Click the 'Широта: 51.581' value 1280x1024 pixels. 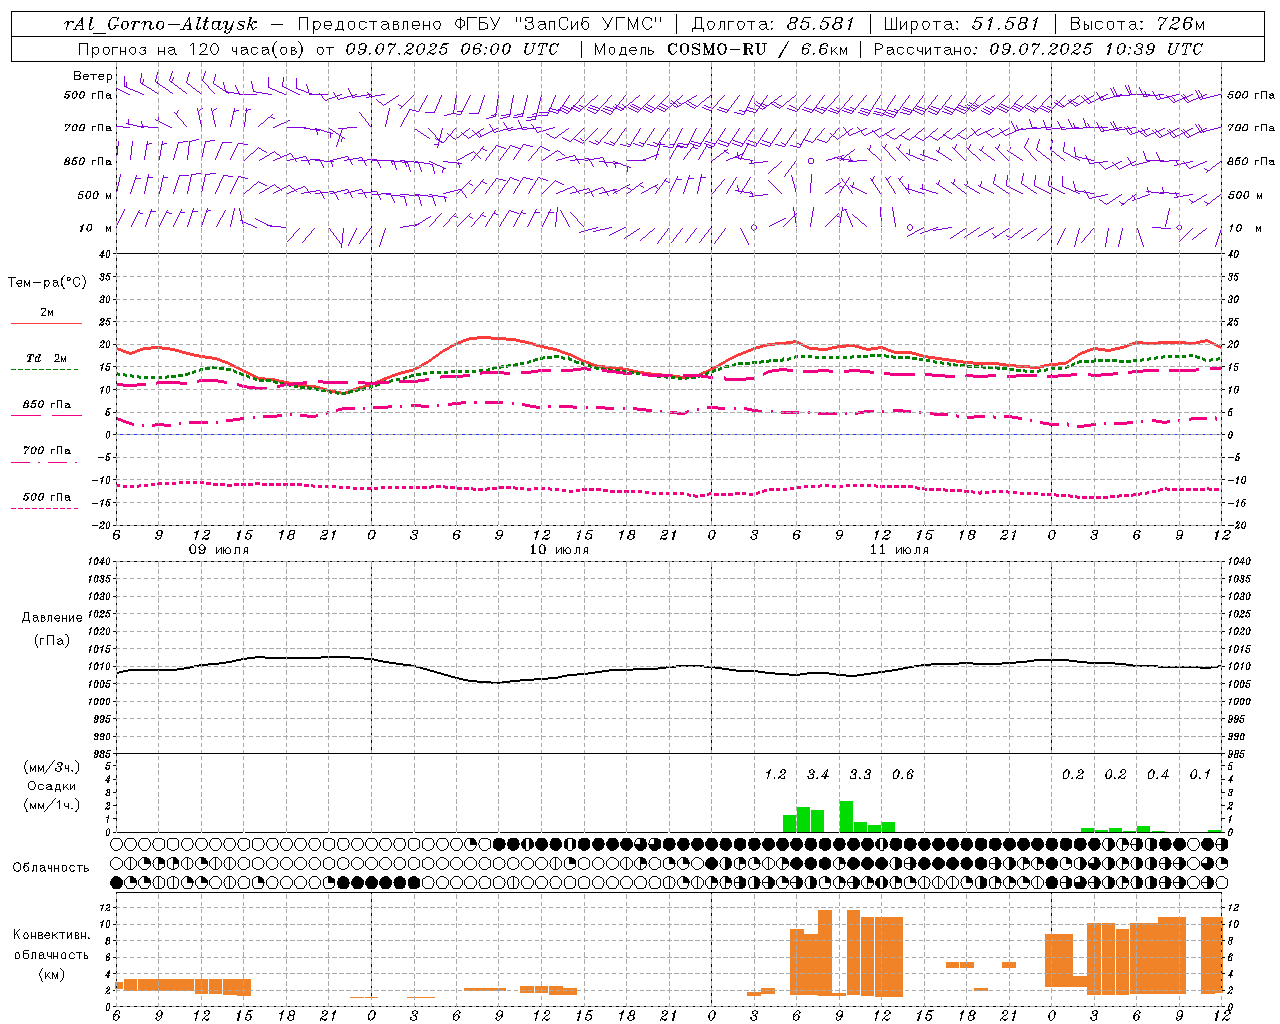click(961, 24)
